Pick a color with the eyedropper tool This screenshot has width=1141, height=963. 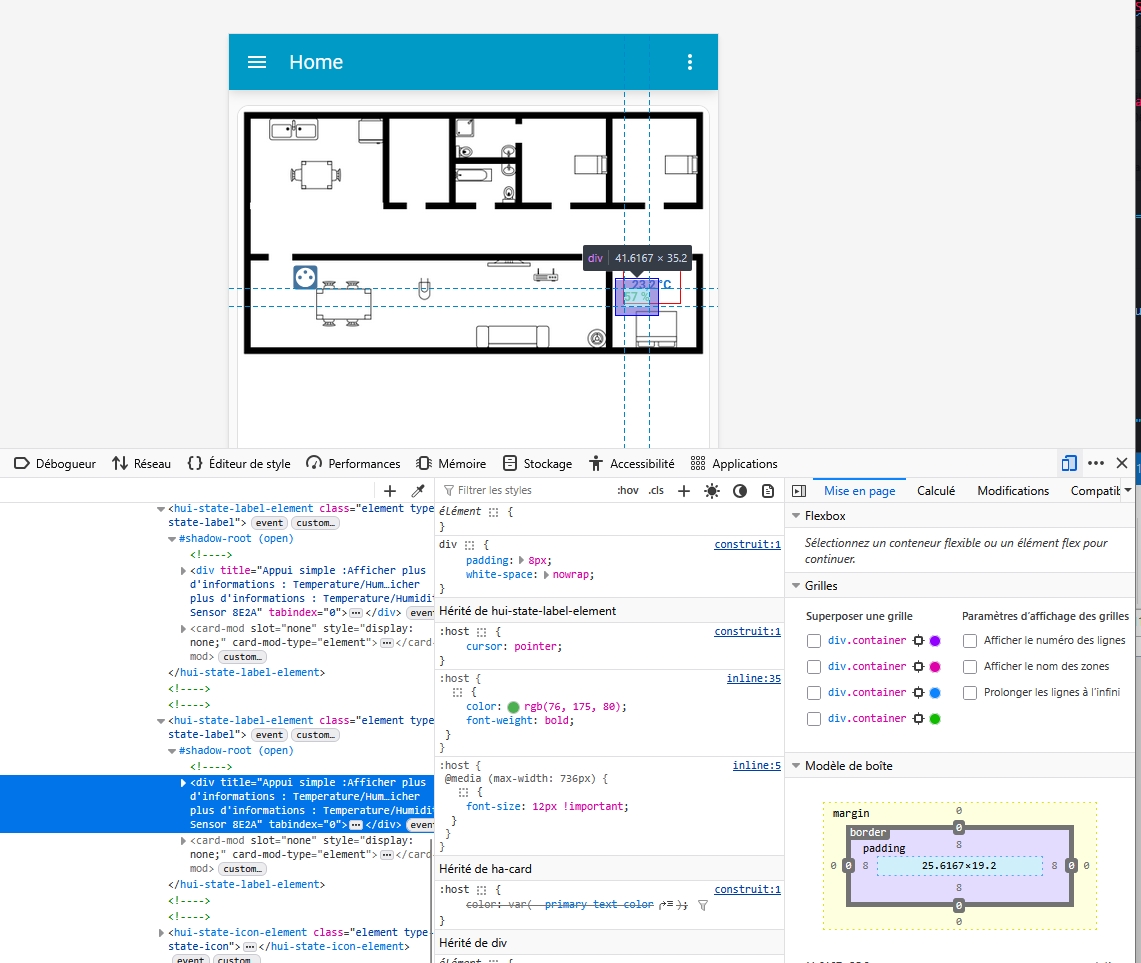[x=418, y=491]
